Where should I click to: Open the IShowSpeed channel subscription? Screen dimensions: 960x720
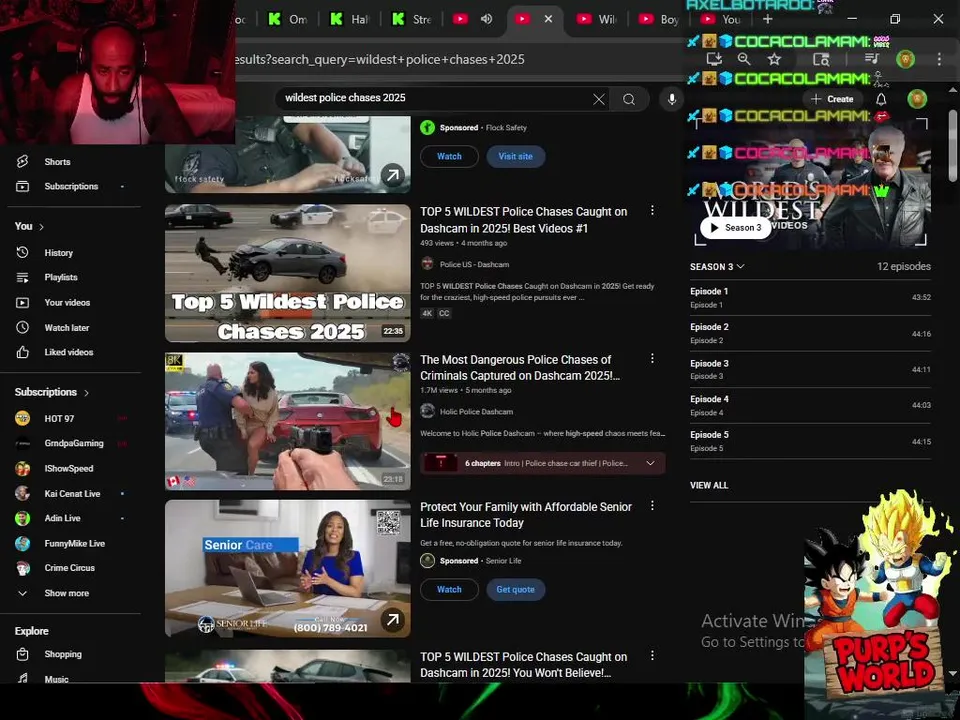pos(69,468)
